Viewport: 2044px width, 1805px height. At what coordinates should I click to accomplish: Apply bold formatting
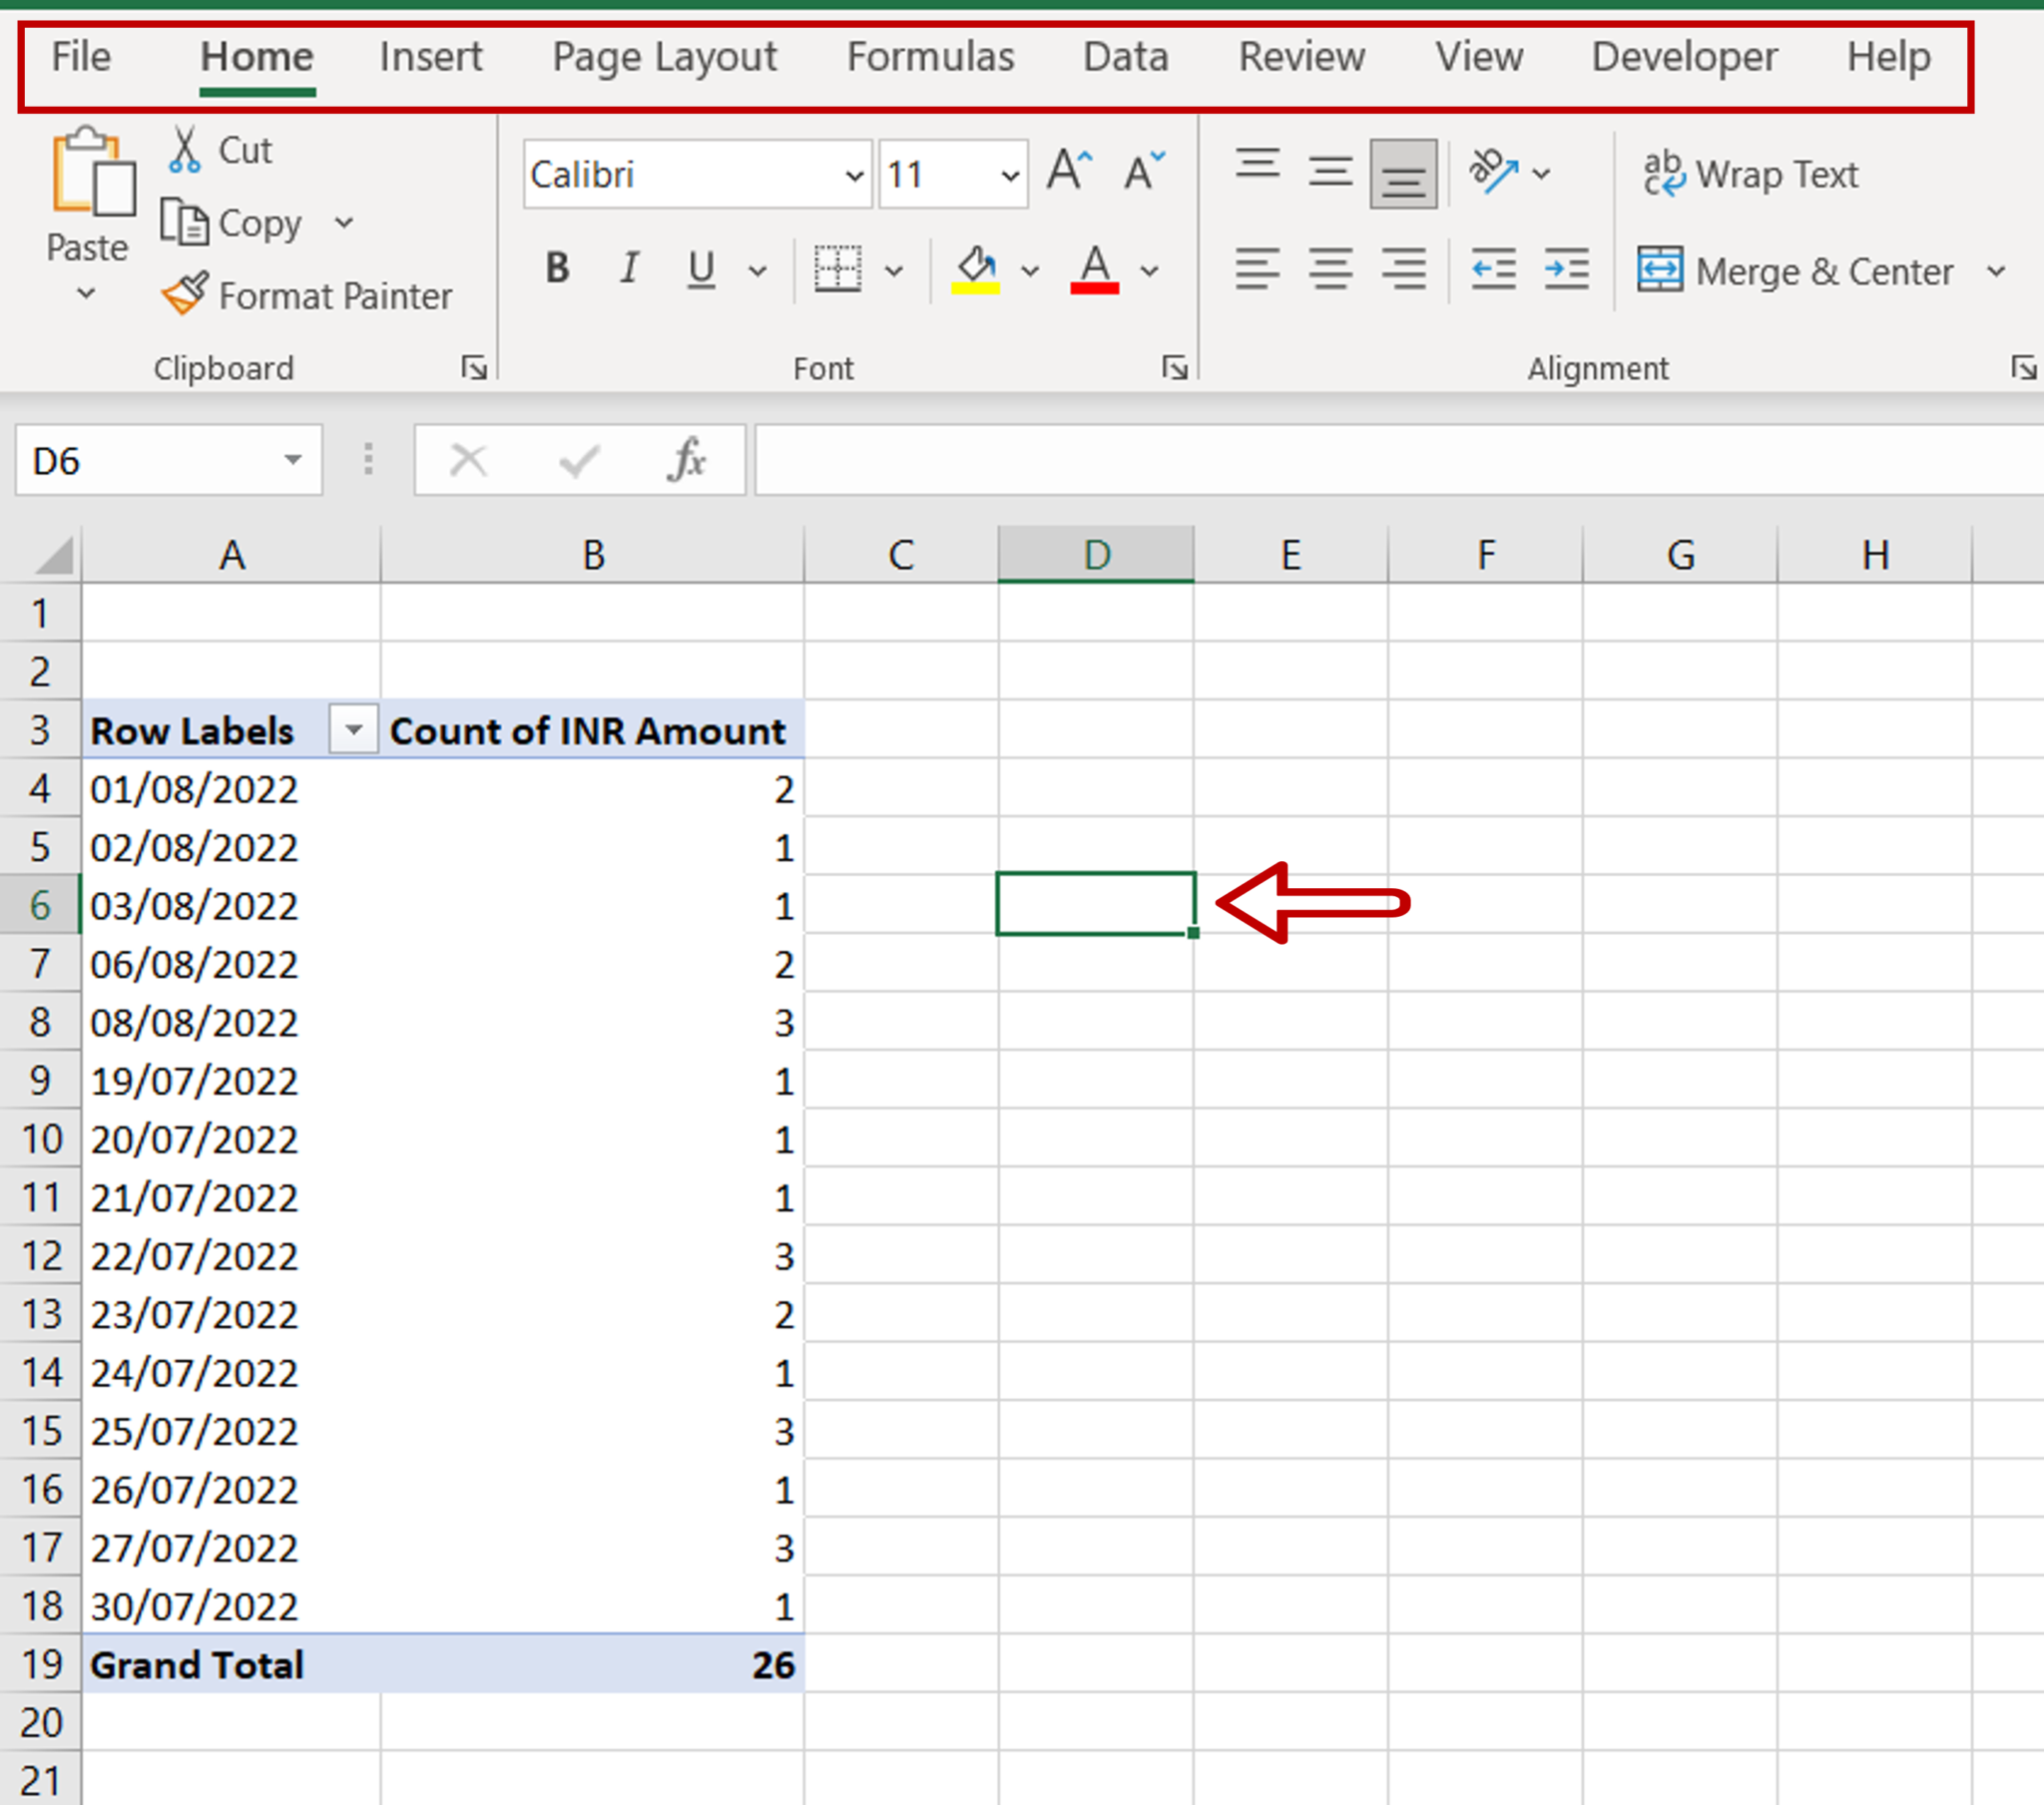pyautogui.click(x=557, y=266)
